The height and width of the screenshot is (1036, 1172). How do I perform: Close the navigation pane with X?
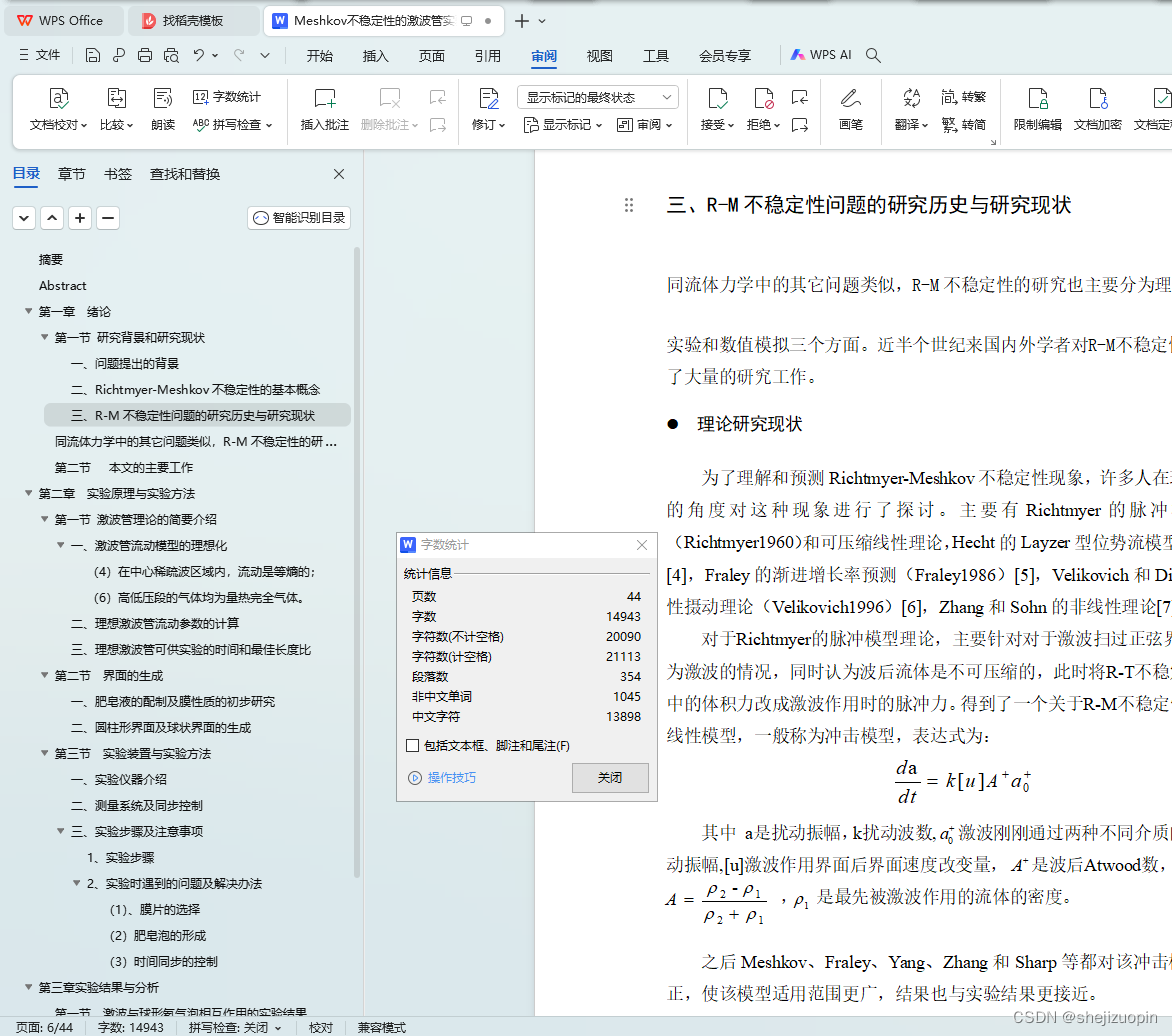point(339,174)
